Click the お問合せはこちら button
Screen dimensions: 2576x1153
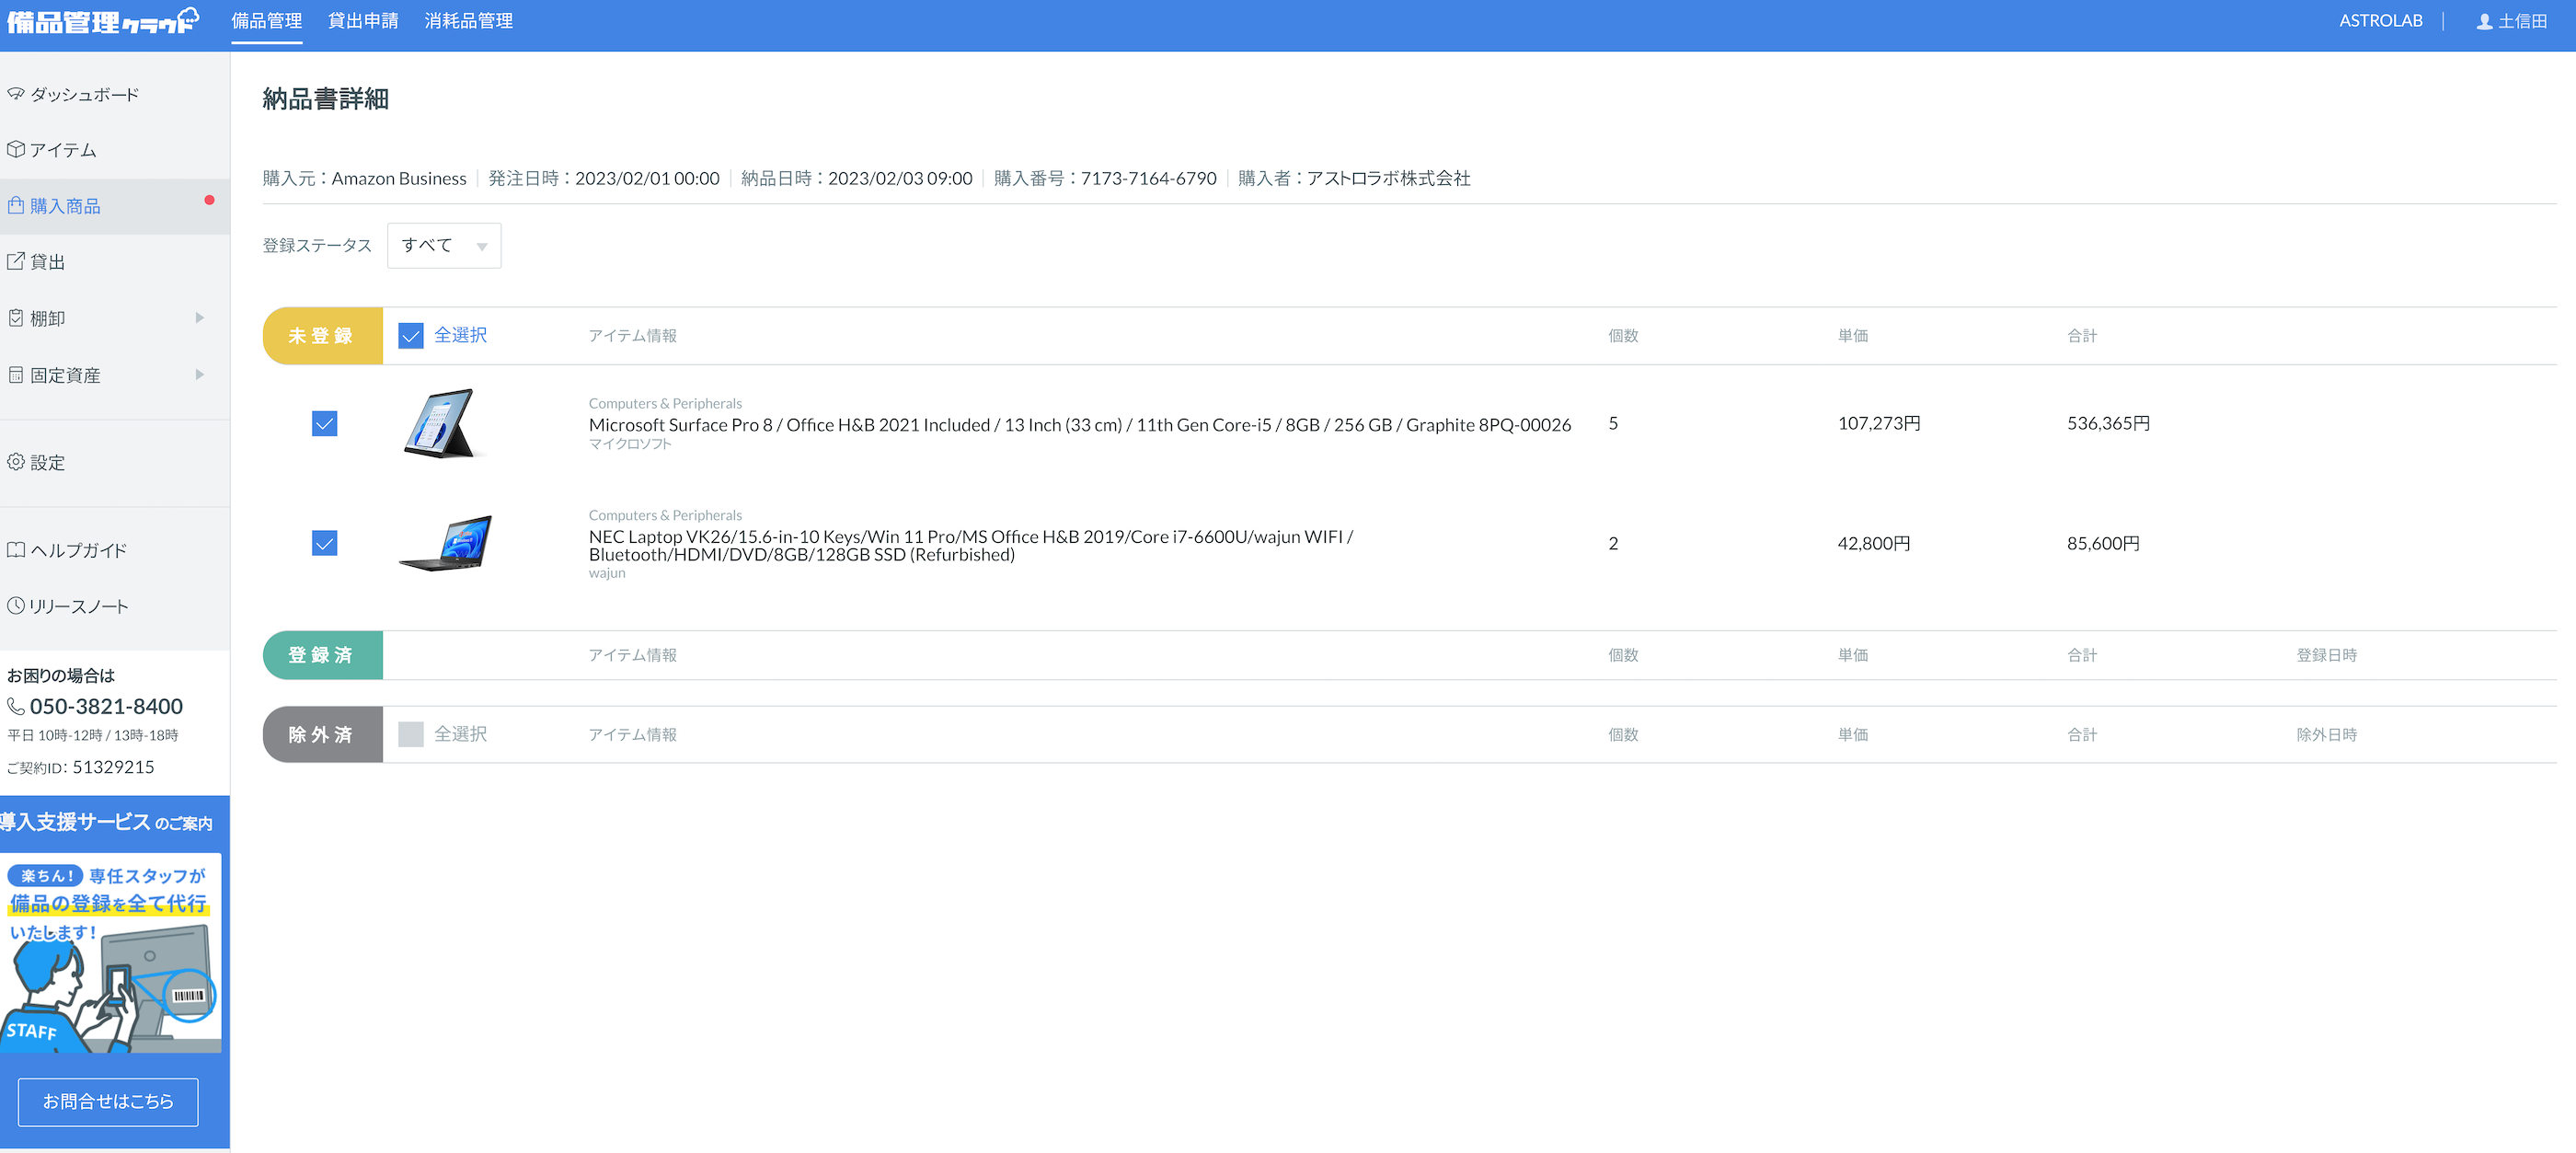pyautogui.click(x=108, y=1101)
